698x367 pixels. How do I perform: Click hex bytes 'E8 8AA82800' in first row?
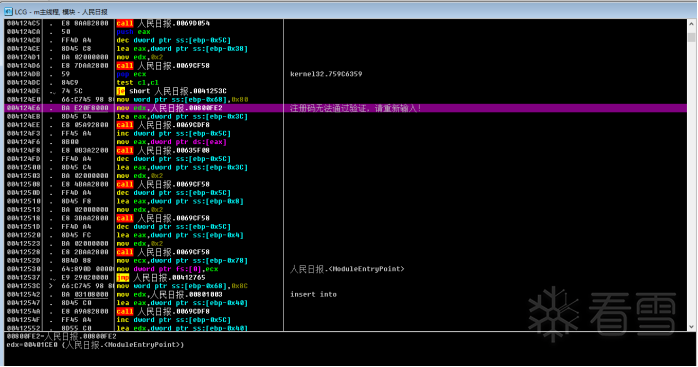click(85, 23)
